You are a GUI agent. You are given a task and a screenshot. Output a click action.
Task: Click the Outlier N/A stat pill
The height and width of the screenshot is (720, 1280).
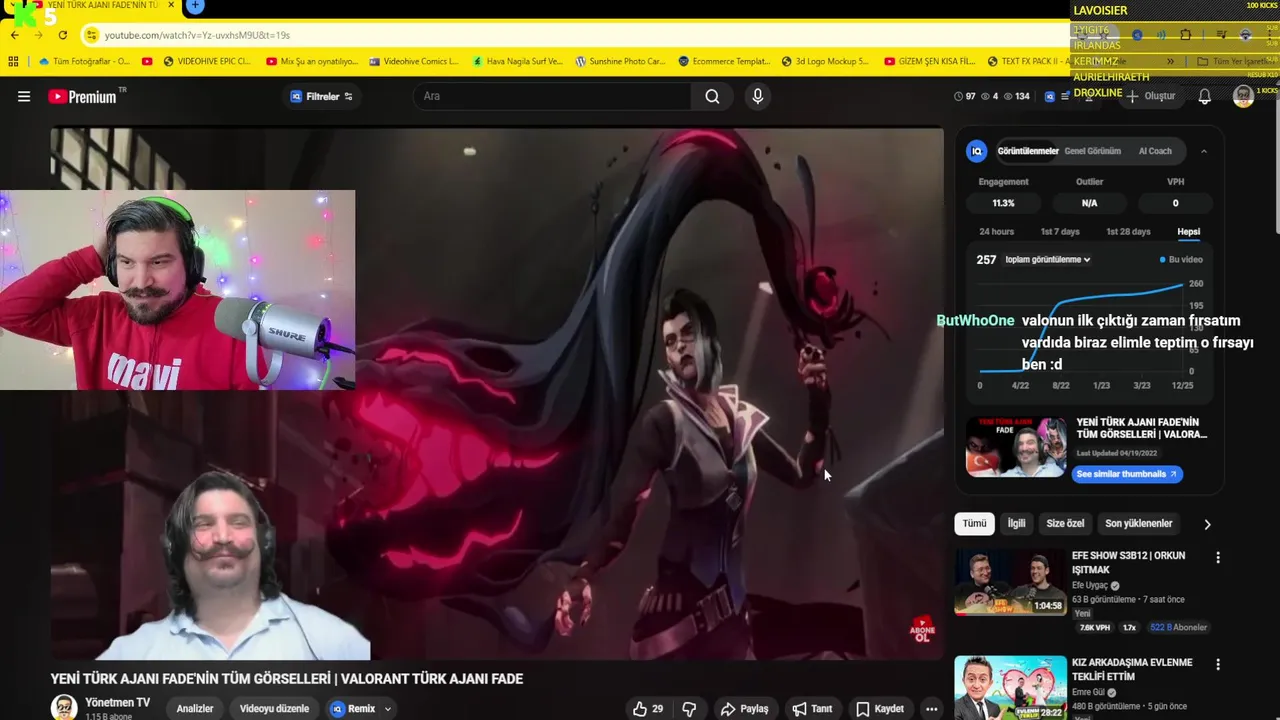1089,203
